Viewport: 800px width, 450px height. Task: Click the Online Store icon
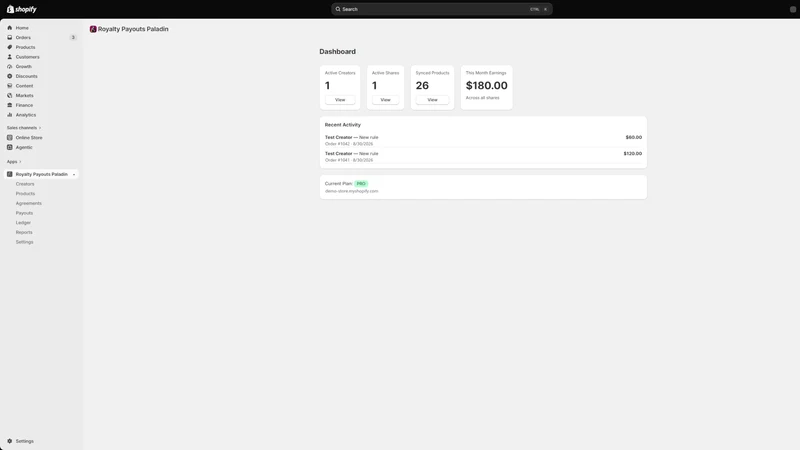click(10, 138)
